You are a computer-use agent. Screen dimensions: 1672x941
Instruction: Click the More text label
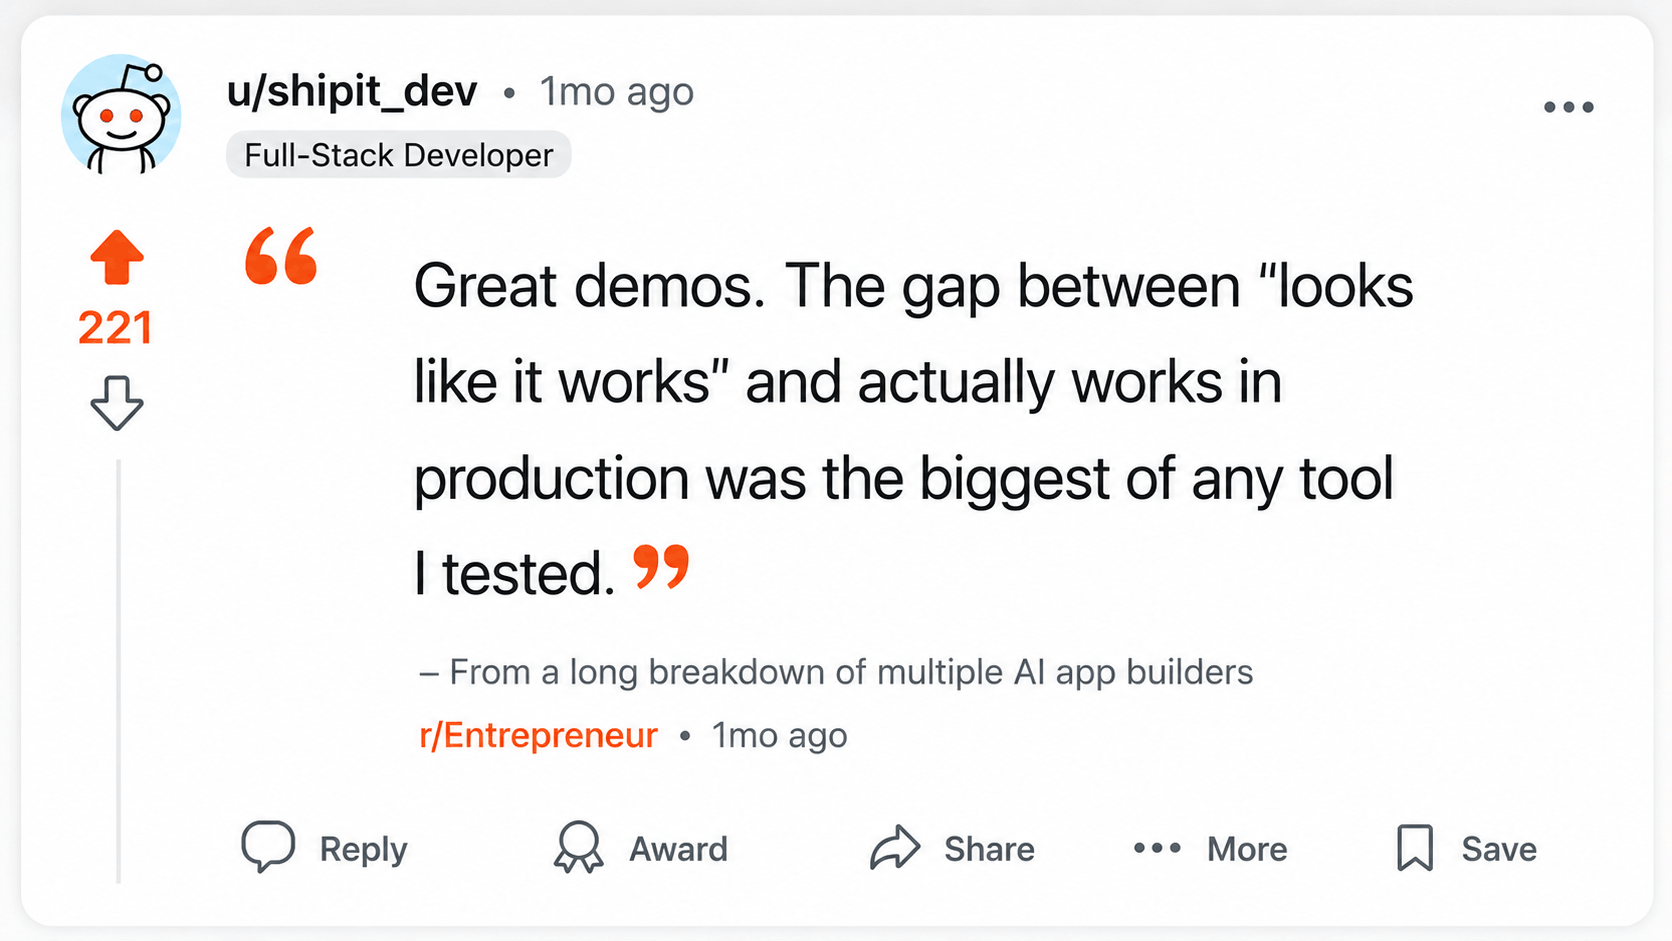tap(1247, 849)
